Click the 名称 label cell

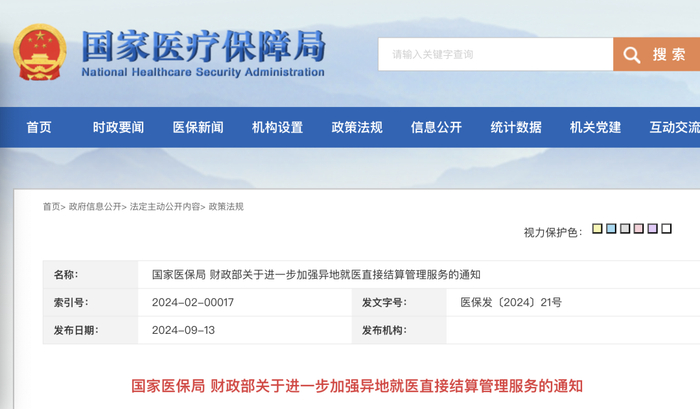(90, 275)
